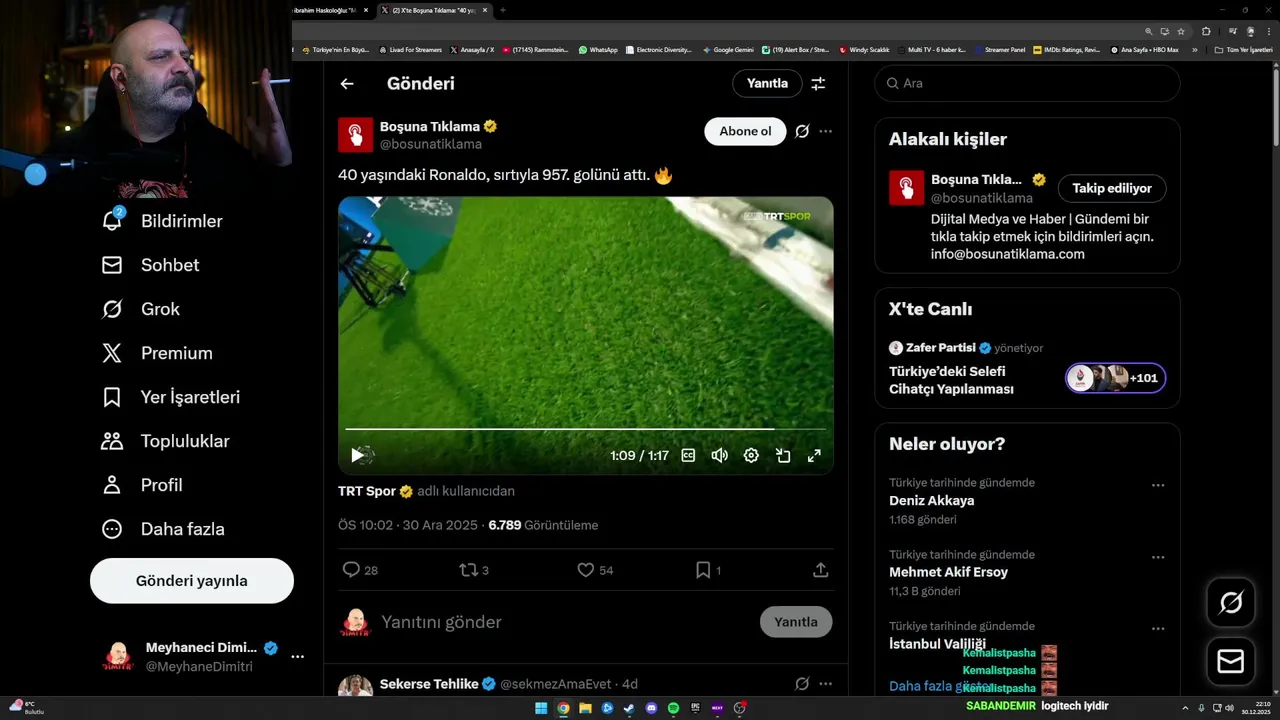Image resolution: width=1280 pixels, height=720 pixels.
Task: Click the Yanıtla button in the header
Action: (767, 84)
